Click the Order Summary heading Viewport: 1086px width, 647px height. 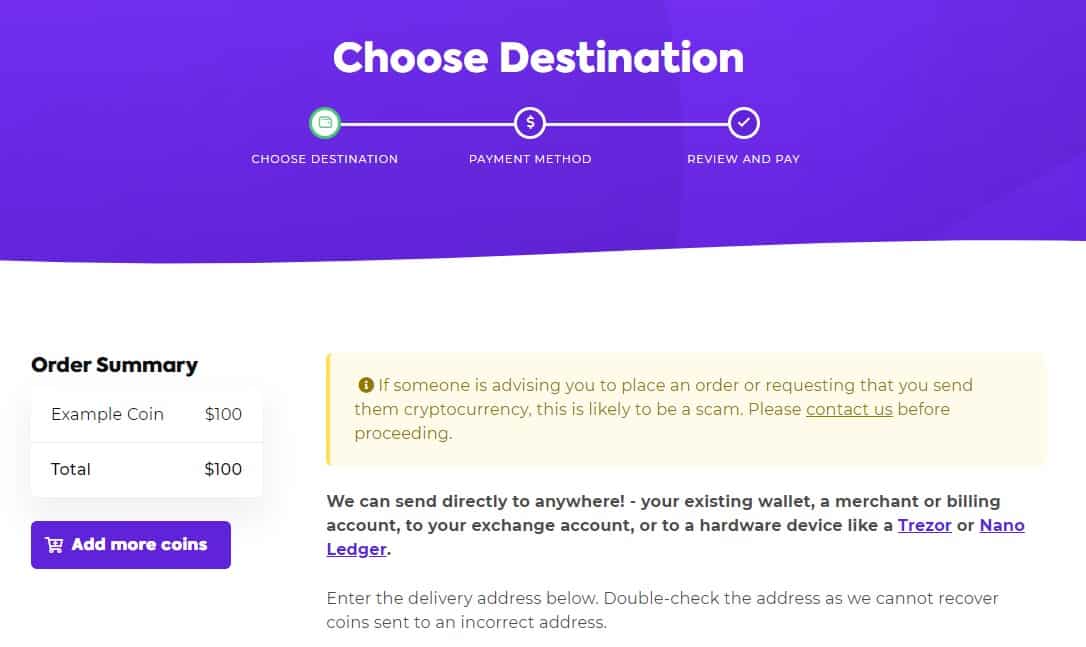113,365
